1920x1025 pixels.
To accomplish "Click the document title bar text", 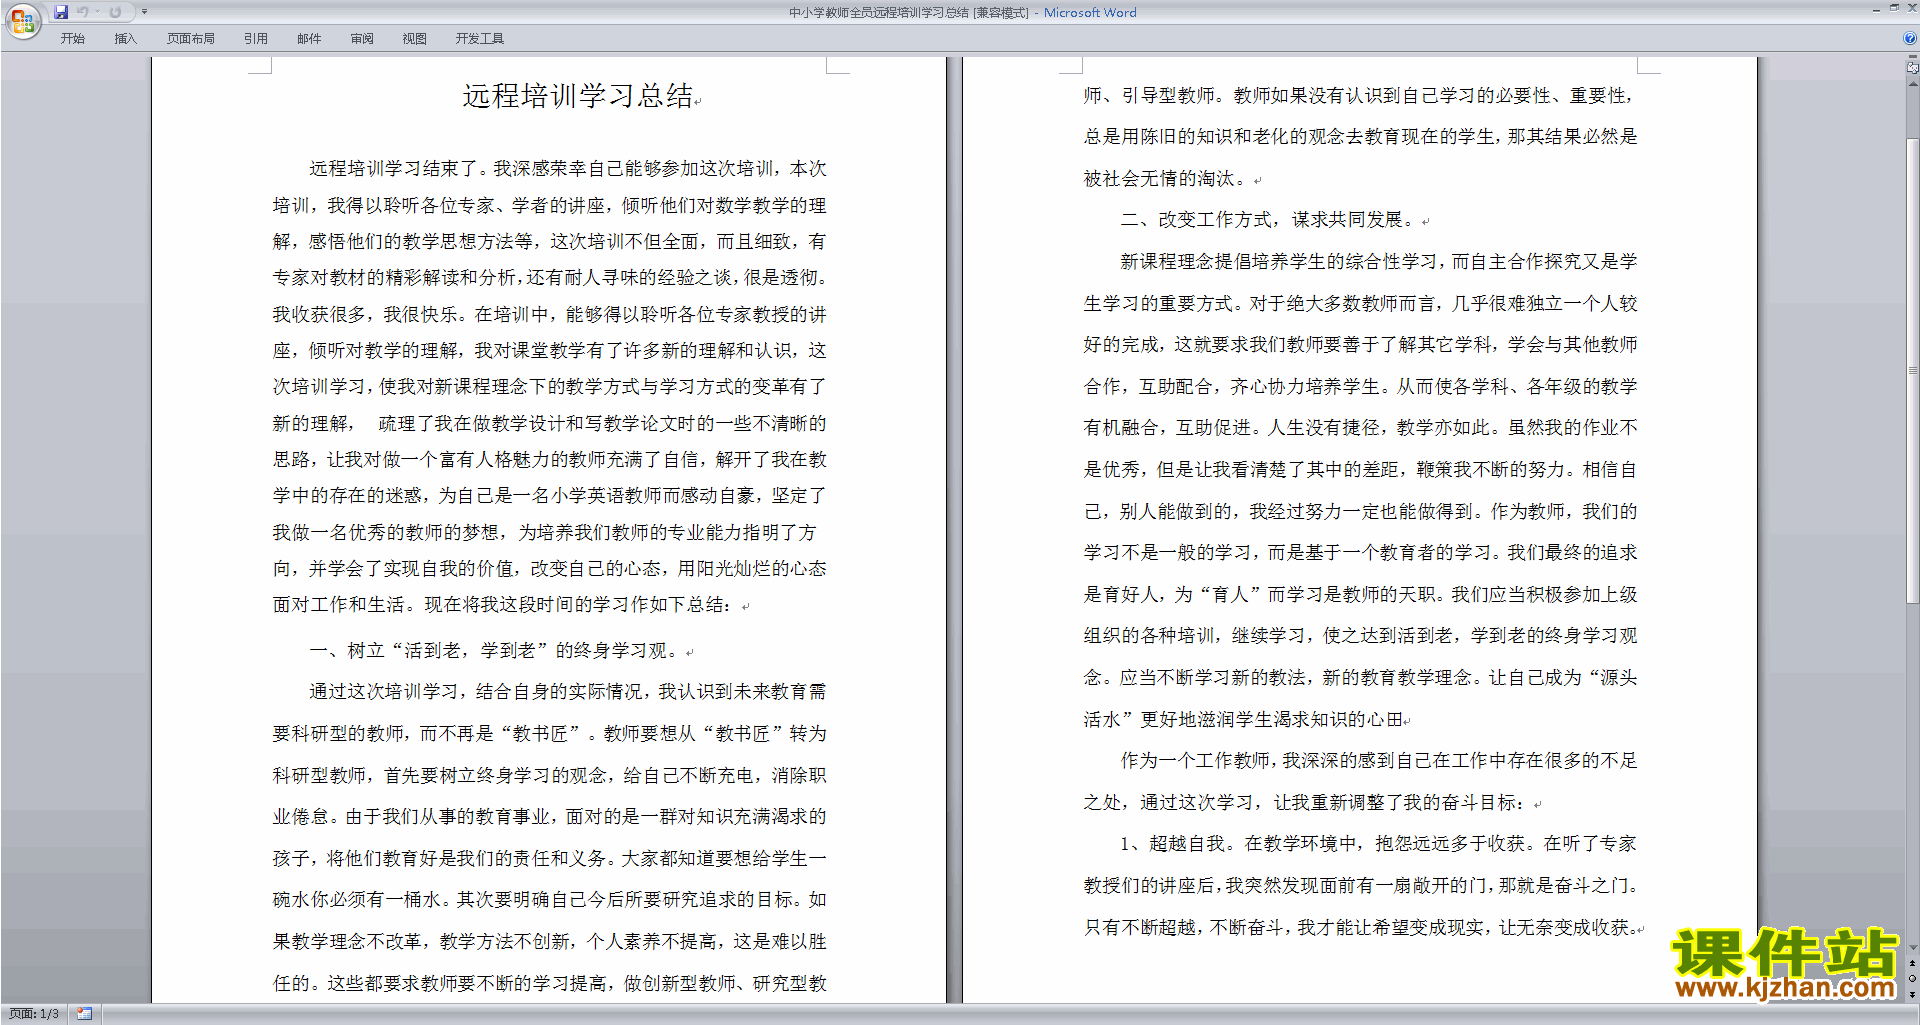I will point(962,13).
